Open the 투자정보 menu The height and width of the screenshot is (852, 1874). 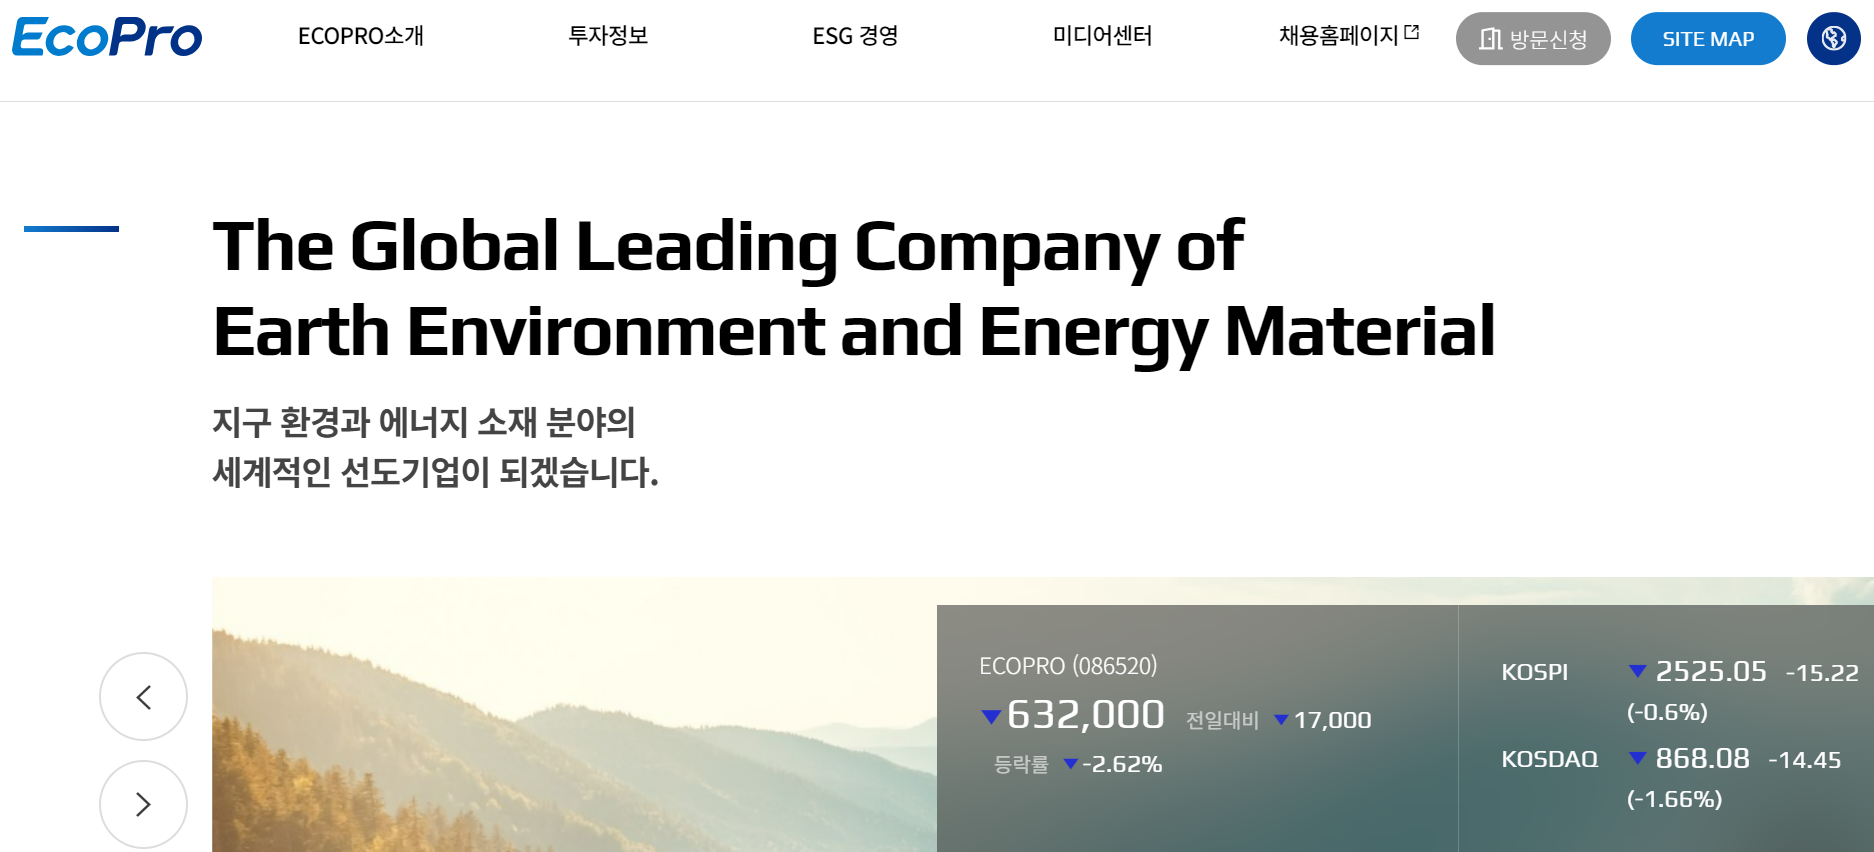pos(608,36)
